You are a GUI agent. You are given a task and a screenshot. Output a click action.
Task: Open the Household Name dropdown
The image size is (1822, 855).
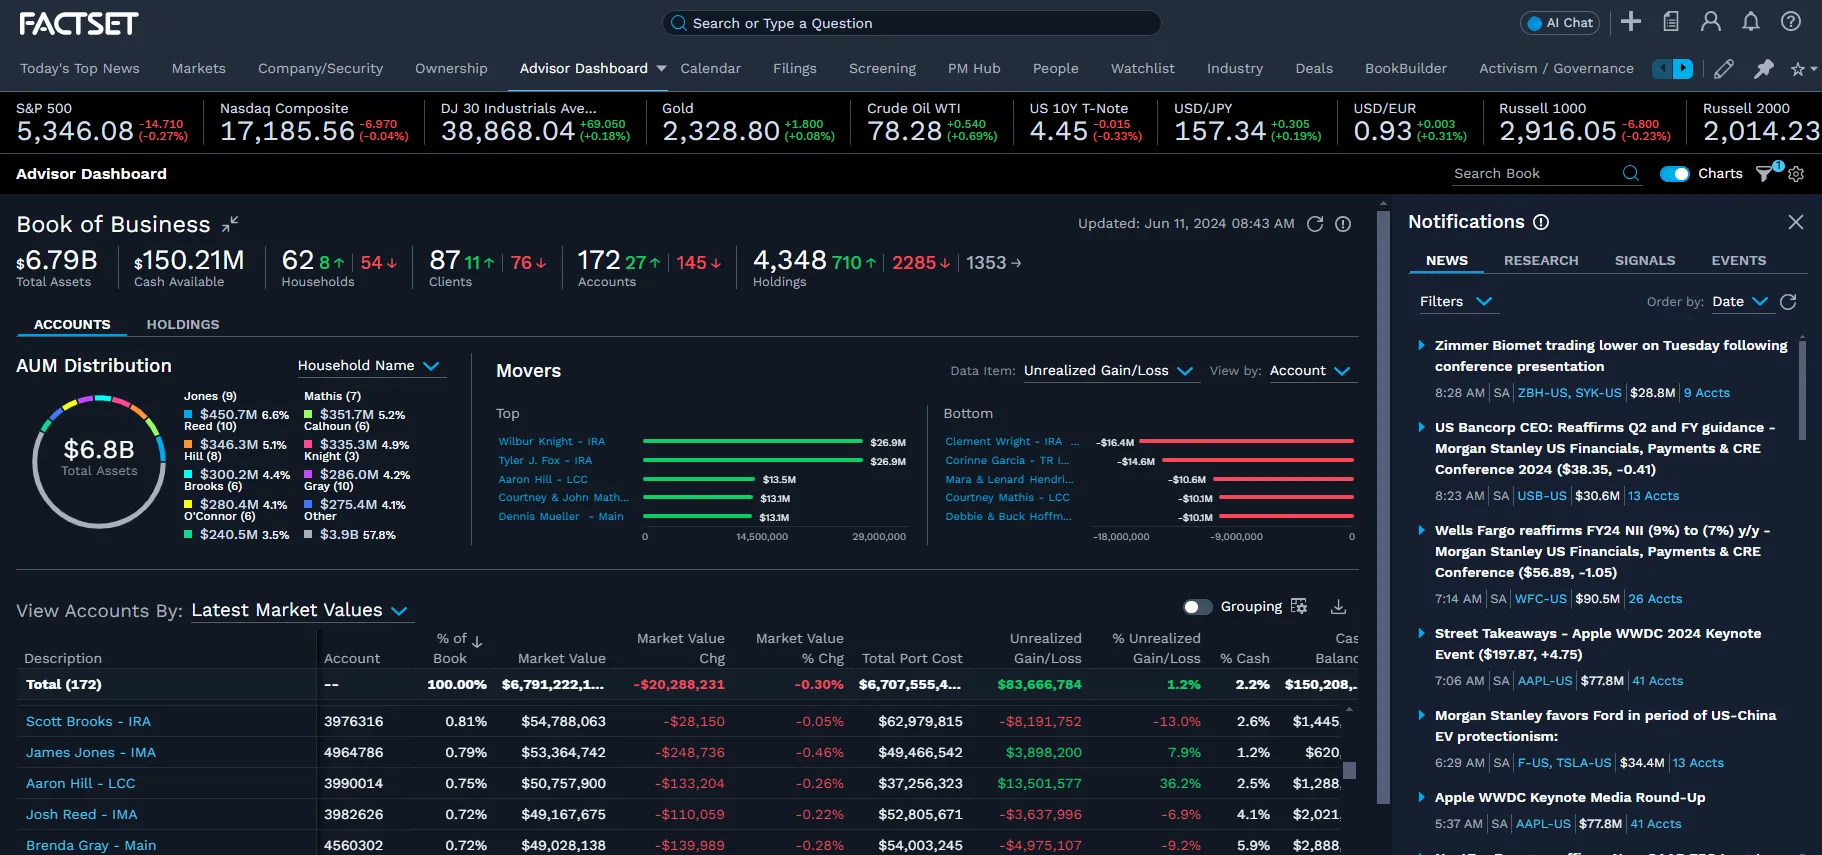[368, 366]
